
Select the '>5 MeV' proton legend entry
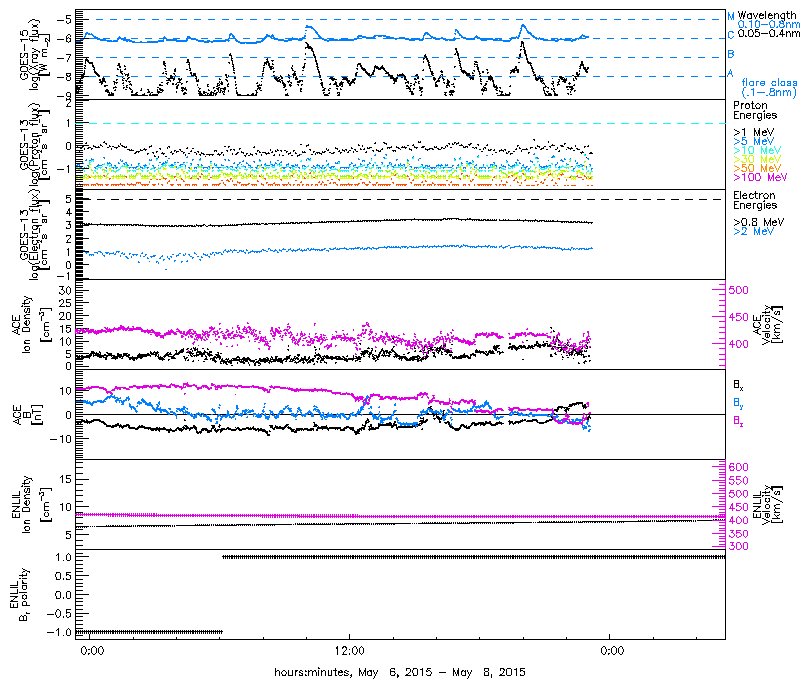754,141
